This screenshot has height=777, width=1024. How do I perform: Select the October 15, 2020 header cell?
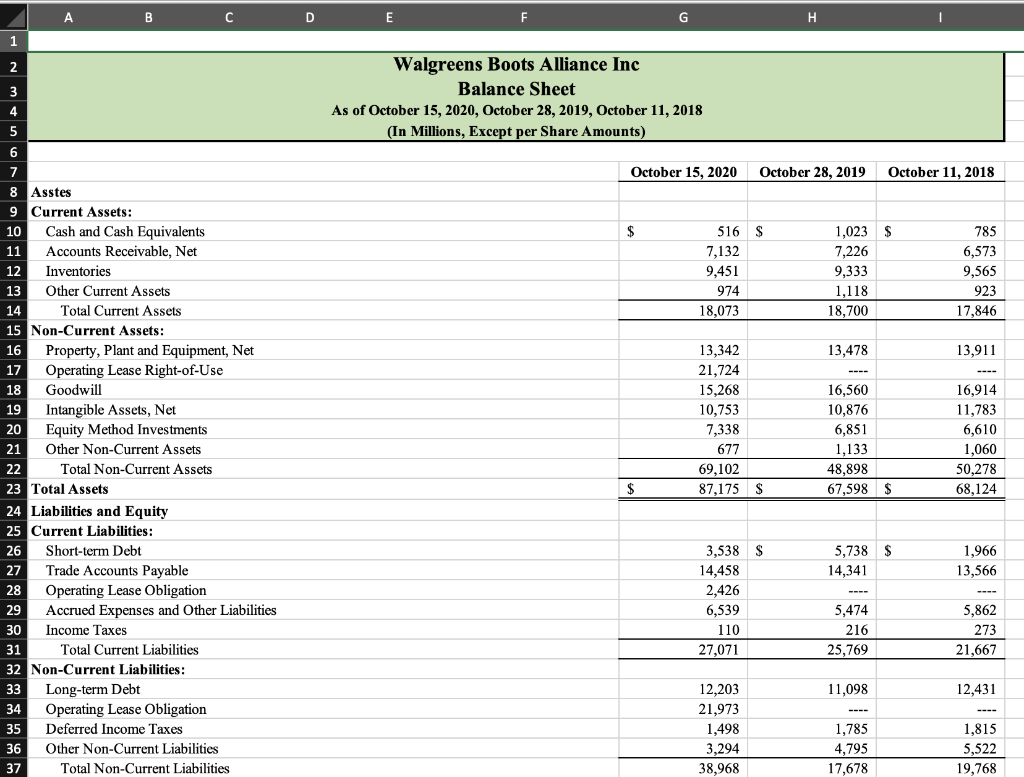click(683, 172)
